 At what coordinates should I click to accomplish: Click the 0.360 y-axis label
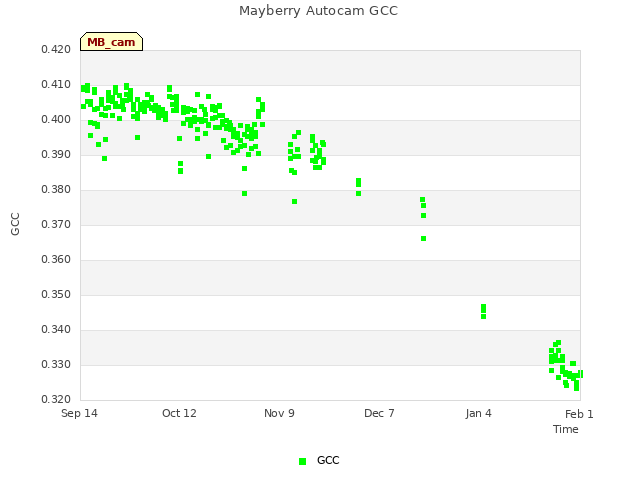pos(56,260)
